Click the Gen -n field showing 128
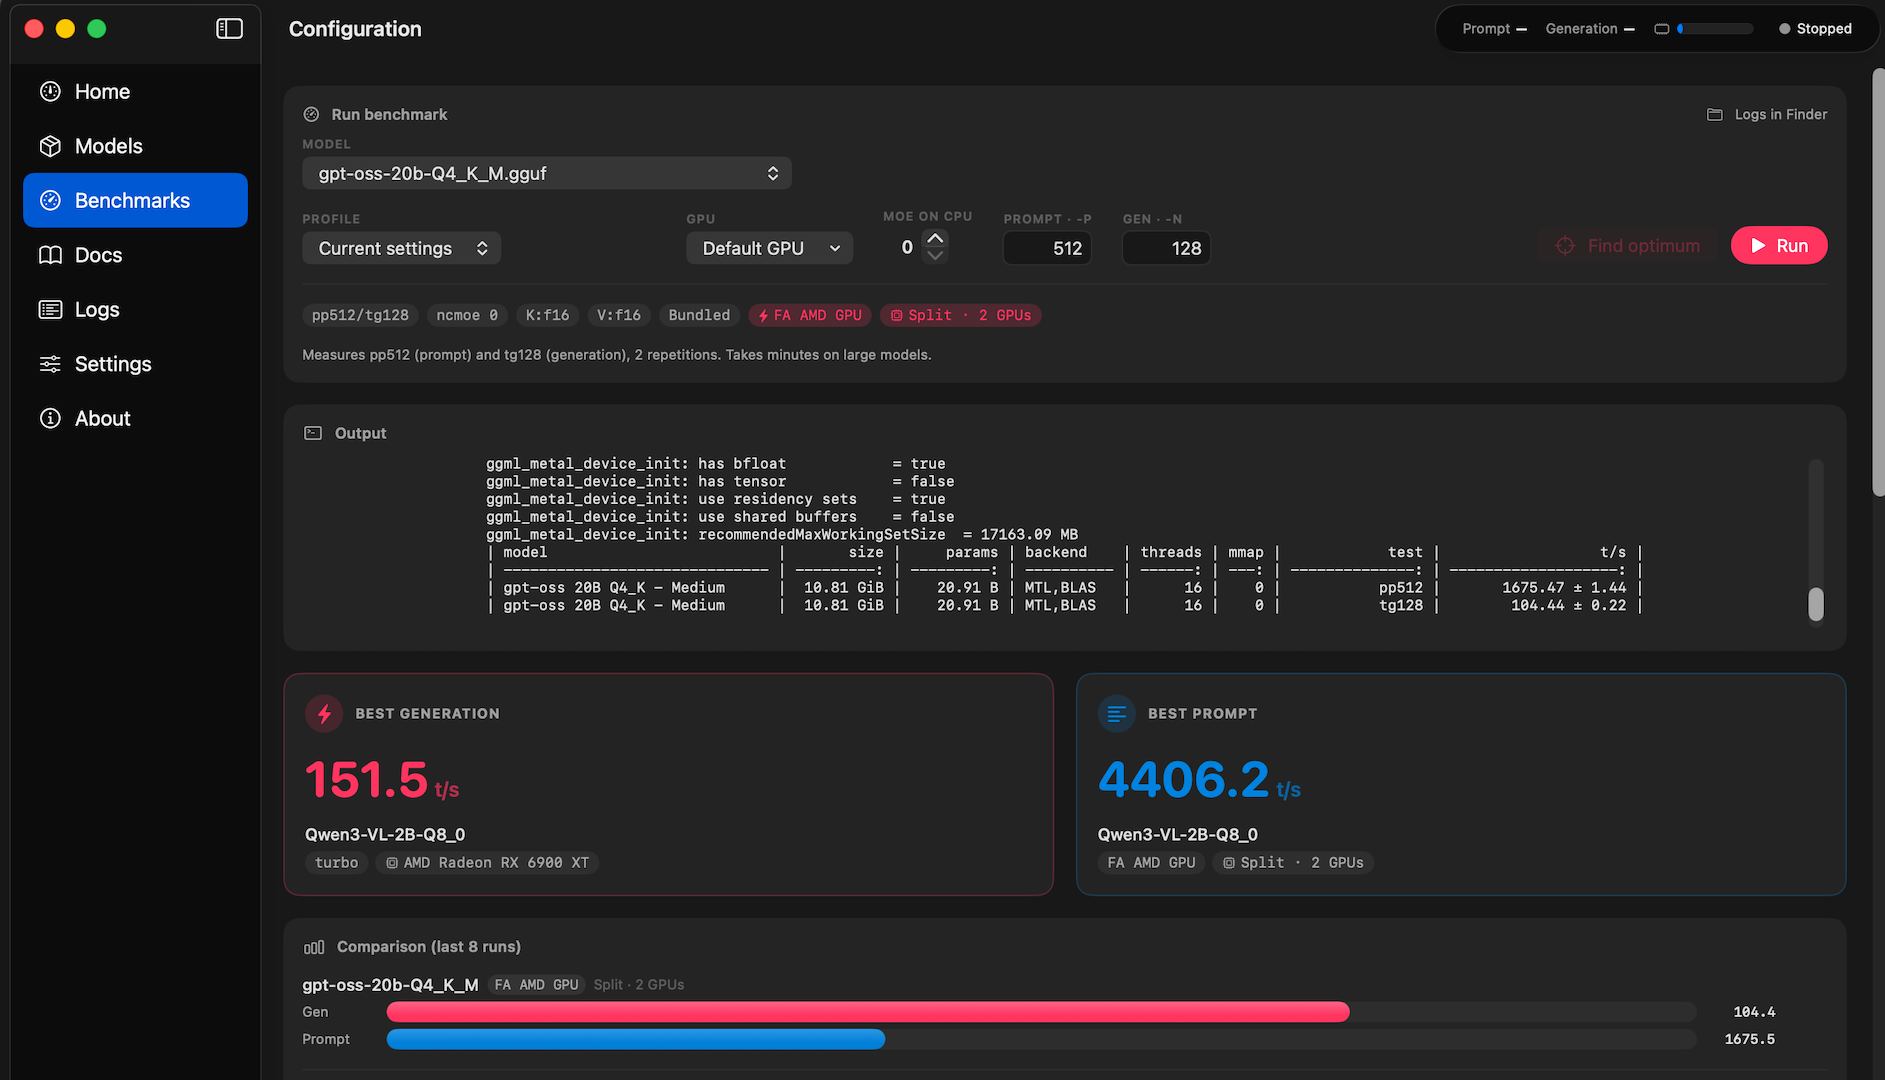Image resolution: width=1885 pixels, height=1080 pixels. (1166, 248)
